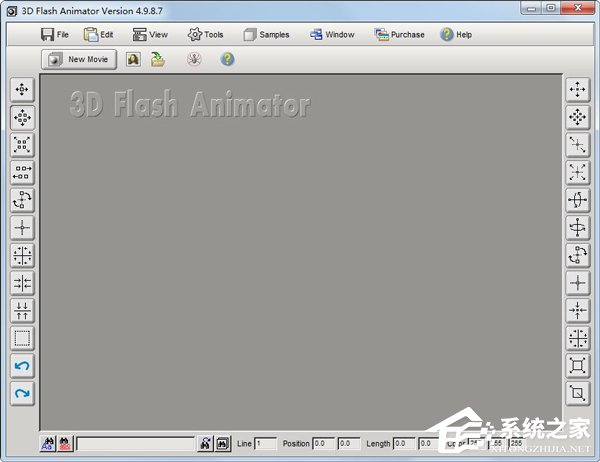Open the Tools menu
600x462 pixels.
(205, 35)
